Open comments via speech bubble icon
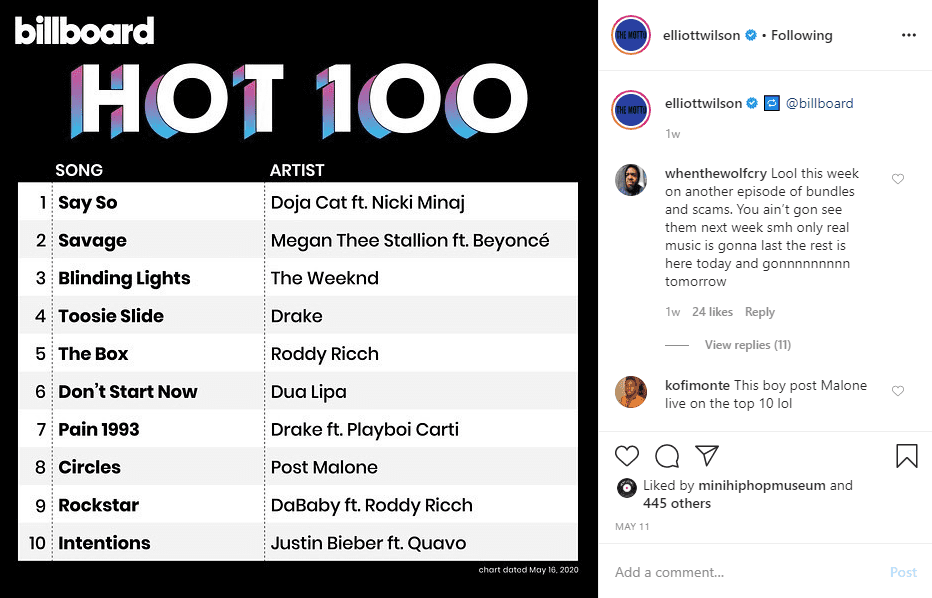 (667, 456)
